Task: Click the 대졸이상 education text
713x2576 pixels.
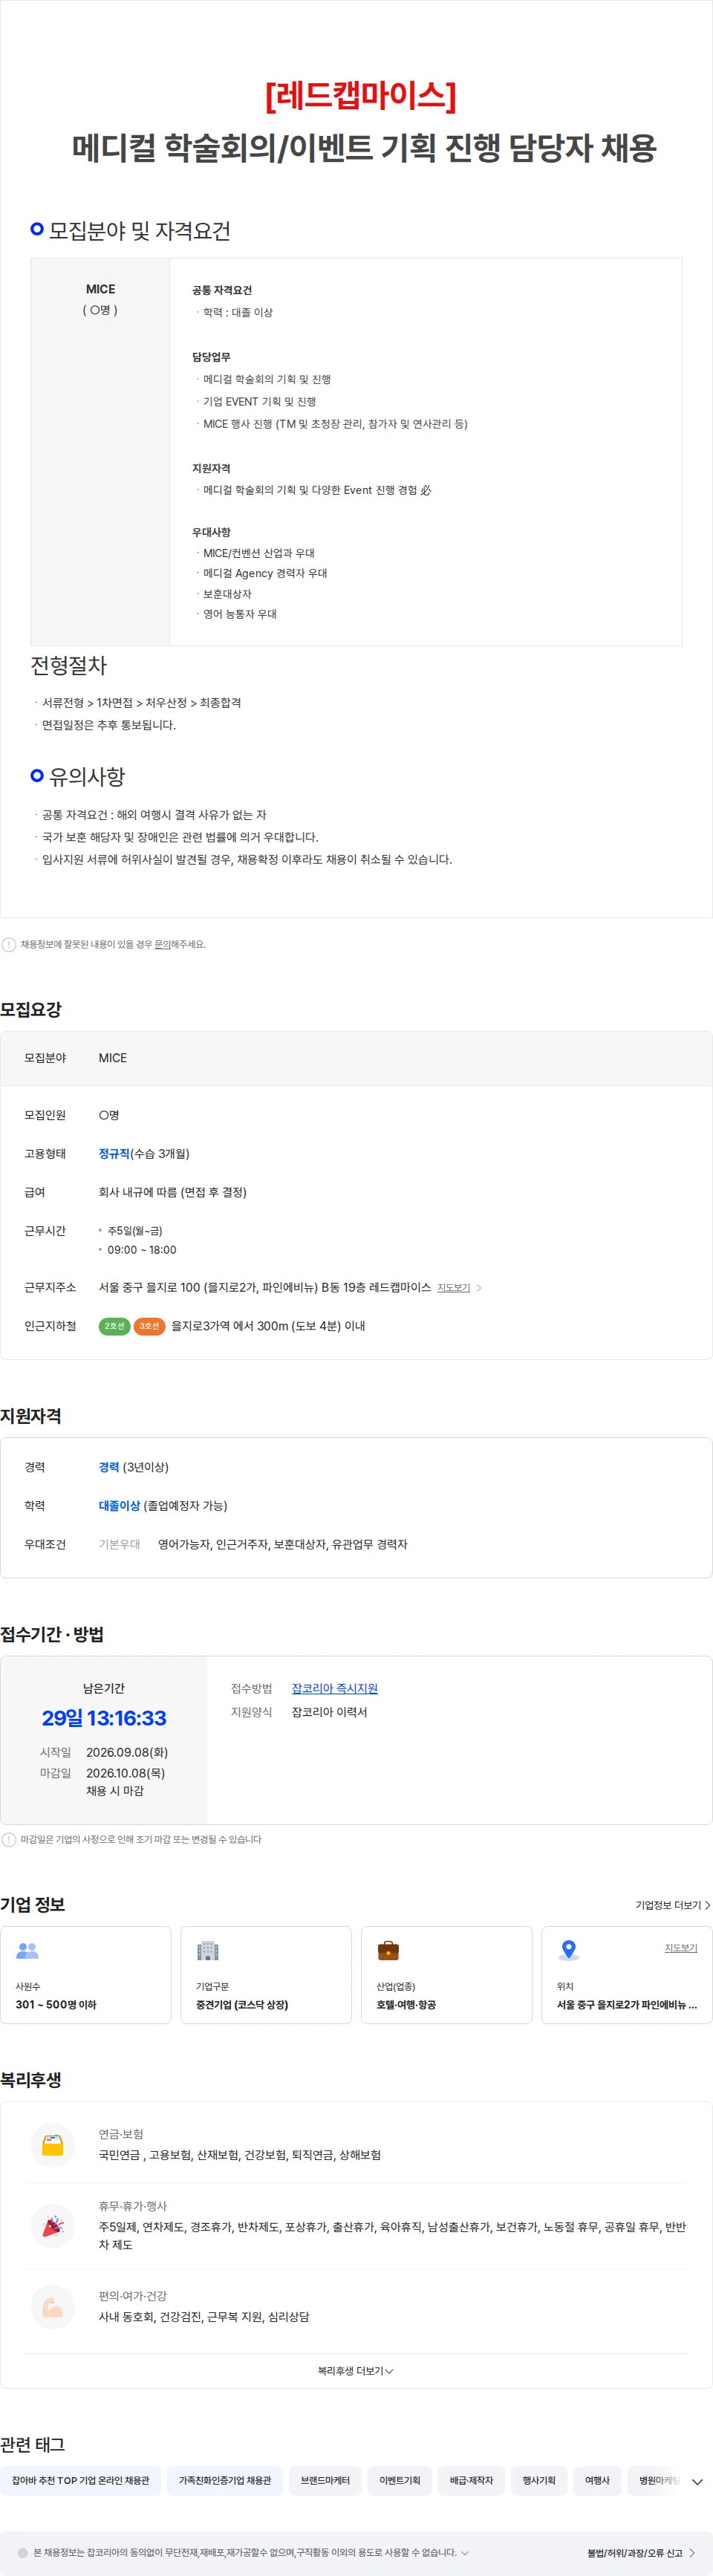Action: click(x=119, y=1505)
